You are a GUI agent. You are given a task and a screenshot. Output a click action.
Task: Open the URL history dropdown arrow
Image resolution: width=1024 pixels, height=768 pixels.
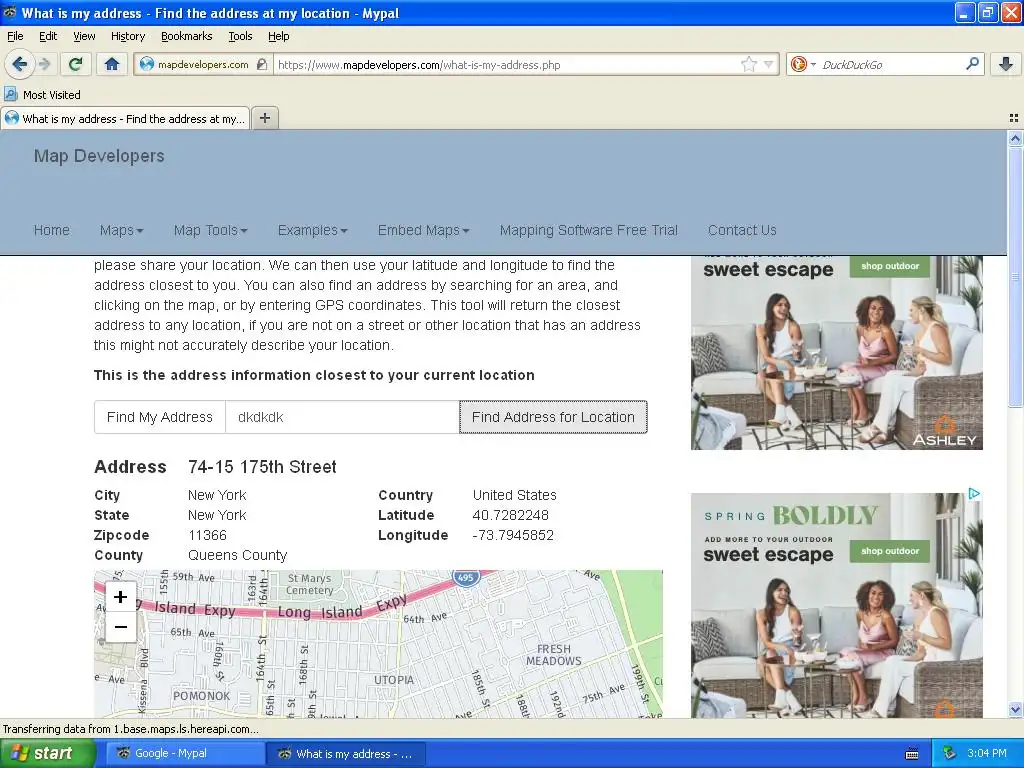tap(769, 64)
